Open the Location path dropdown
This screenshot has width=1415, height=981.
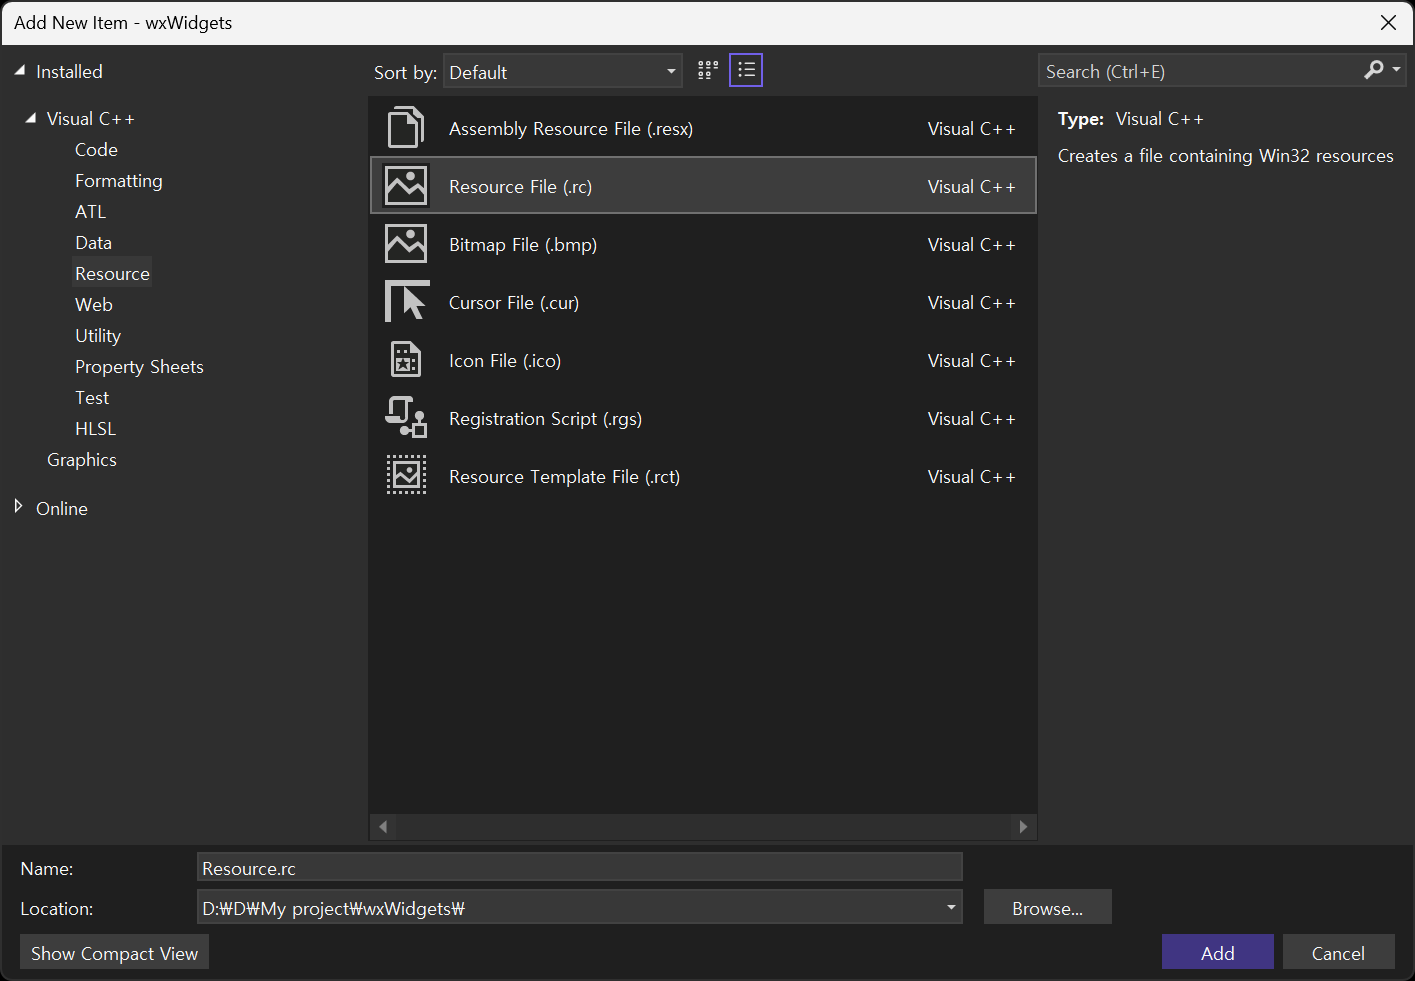coord(951,907)
